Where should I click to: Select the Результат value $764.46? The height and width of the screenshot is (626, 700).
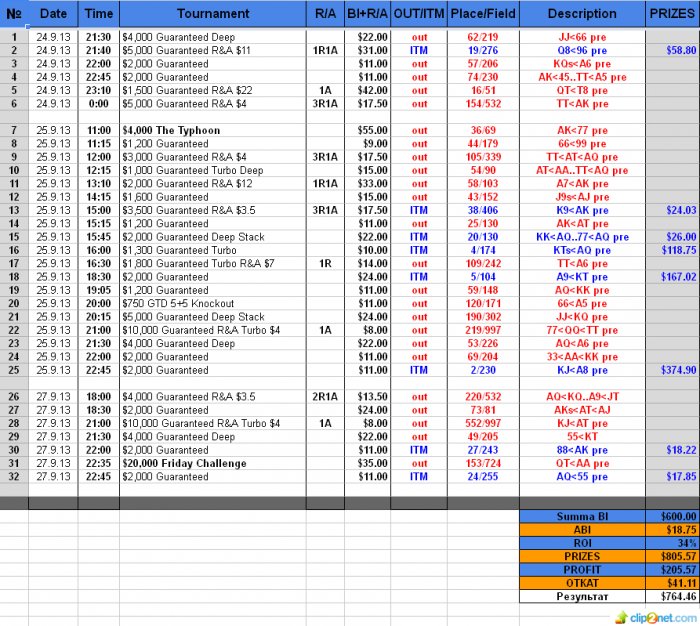tap(672, 597)
